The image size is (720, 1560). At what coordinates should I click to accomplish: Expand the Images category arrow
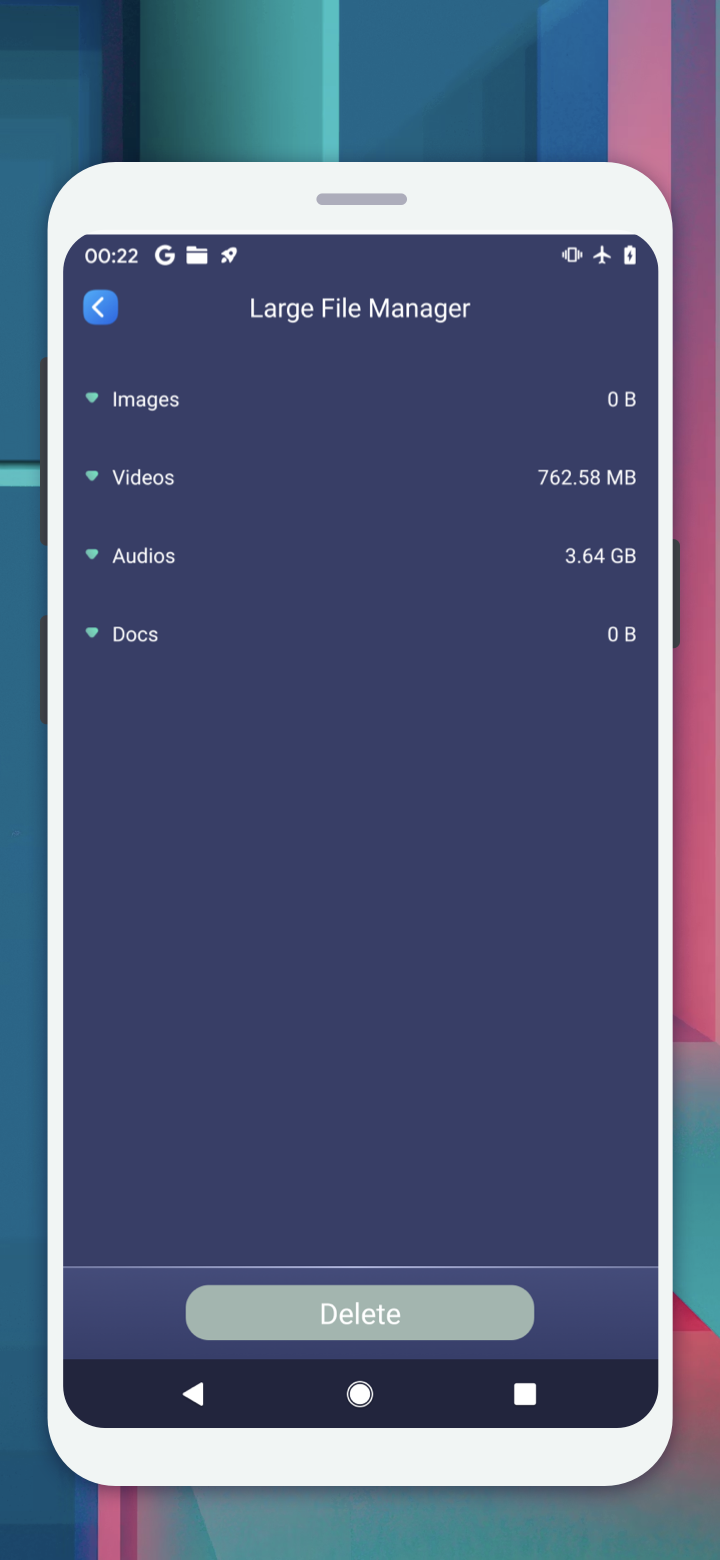point(92,398)
